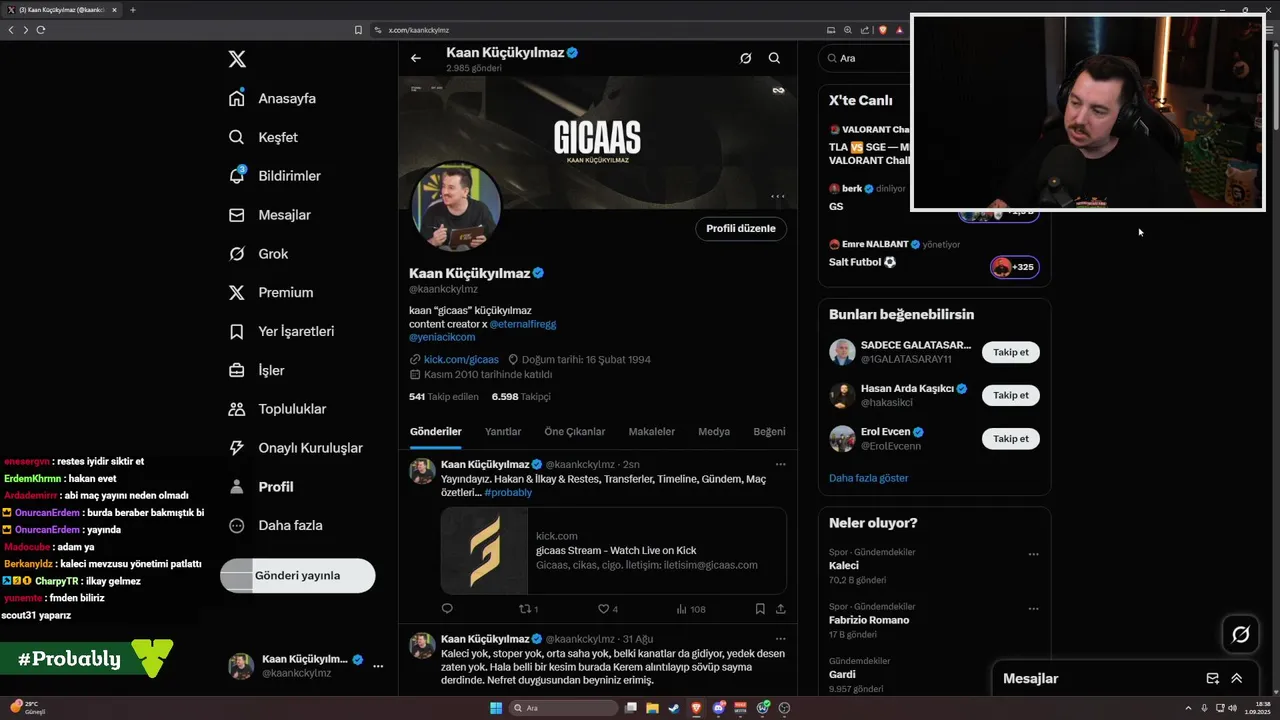
Task: Click floating Grok button
Action: (1241, 634)
